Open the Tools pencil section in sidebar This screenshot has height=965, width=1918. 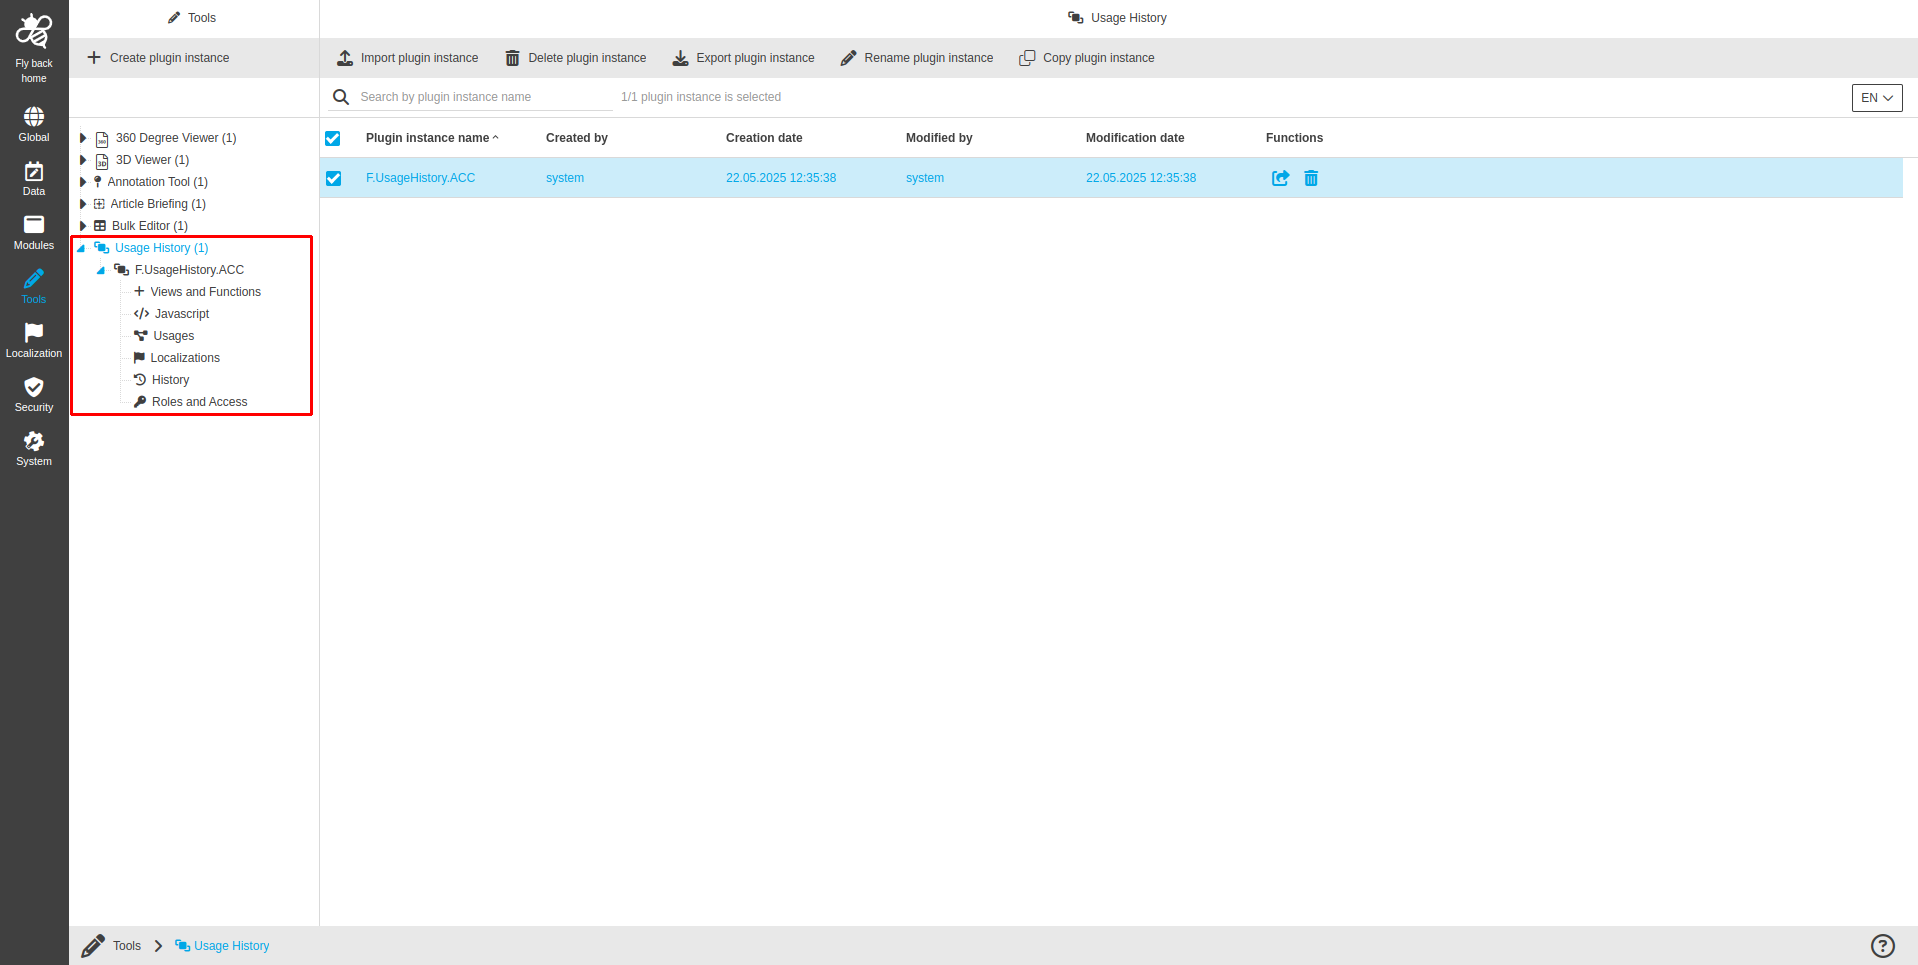tap(34, 286)
